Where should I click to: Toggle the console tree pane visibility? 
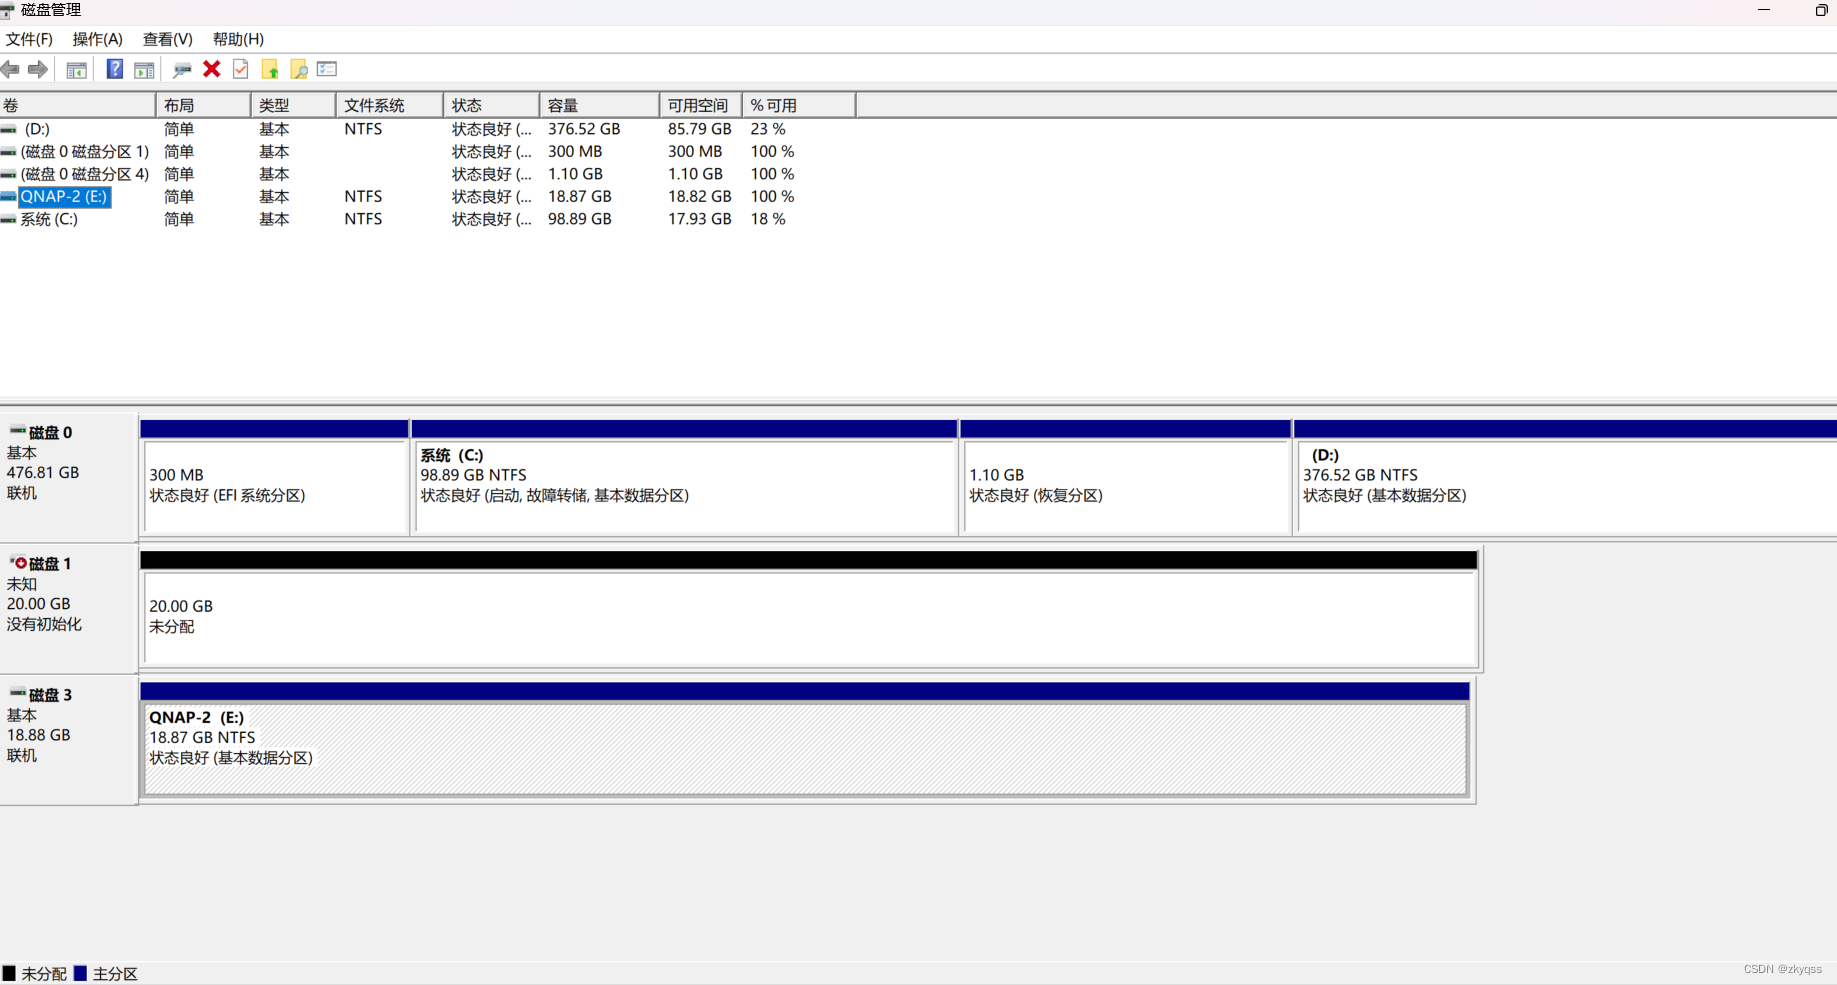pyautogui.click(x=76, y=69)
